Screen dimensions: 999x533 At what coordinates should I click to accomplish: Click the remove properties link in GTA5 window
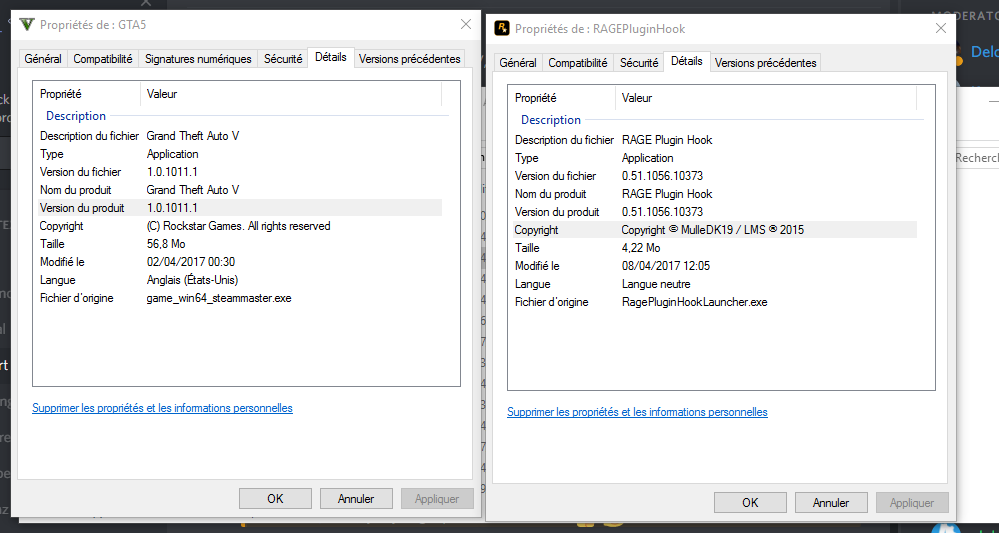[x=162, y=408]
